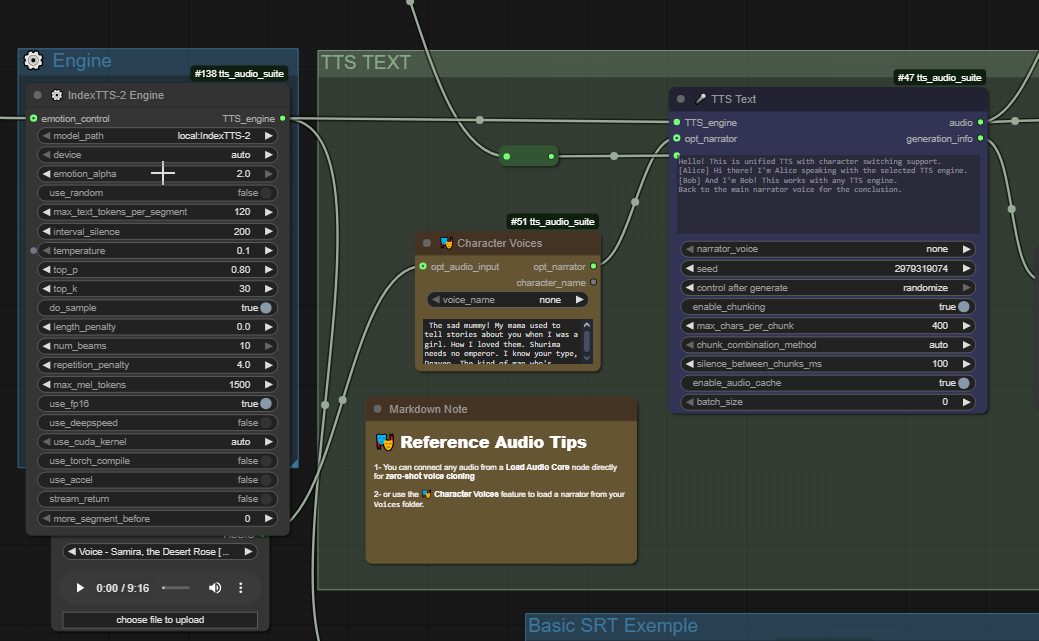Increase the seed value with right arrow
The width and height of the screenshot is (1039, 641).
coord(967,269)
